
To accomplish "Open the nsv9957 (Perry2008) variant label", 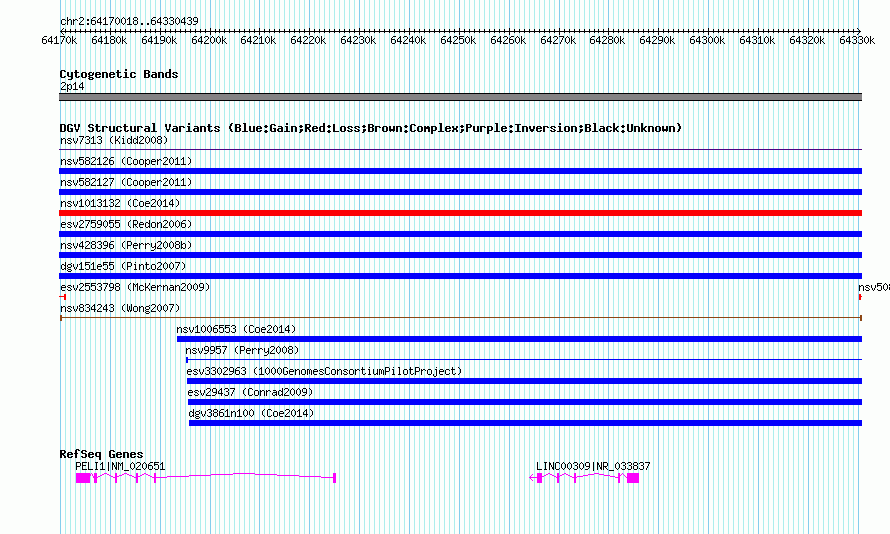I will 242,350.
